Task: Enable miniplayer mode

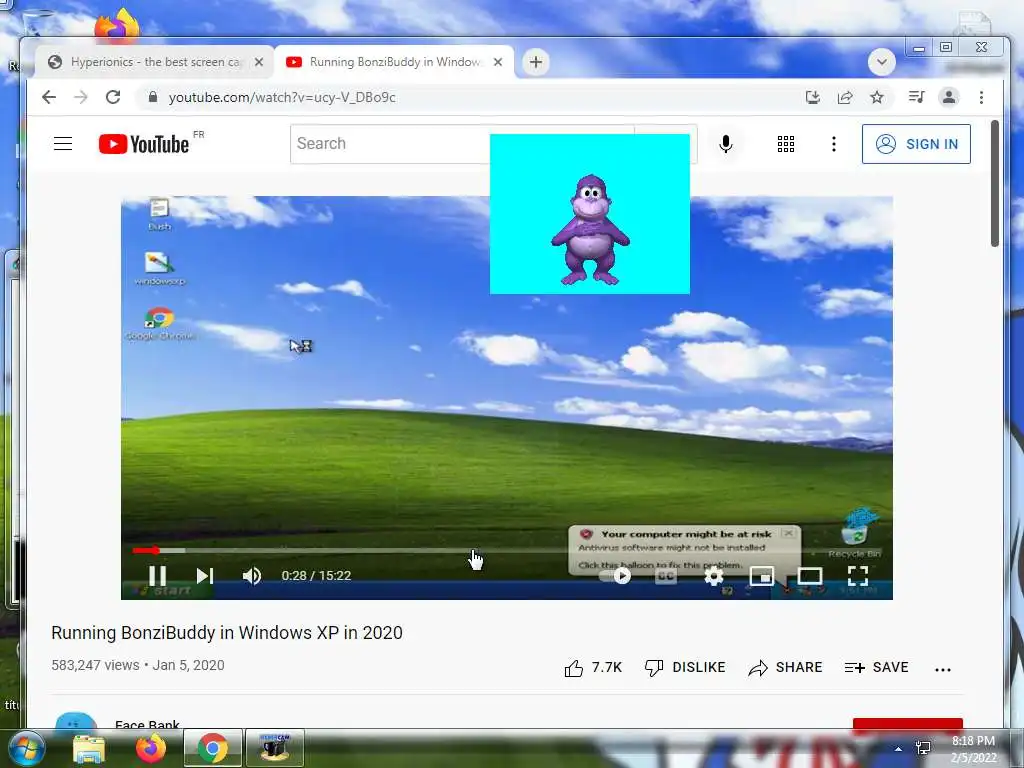Action: point(761,575)
